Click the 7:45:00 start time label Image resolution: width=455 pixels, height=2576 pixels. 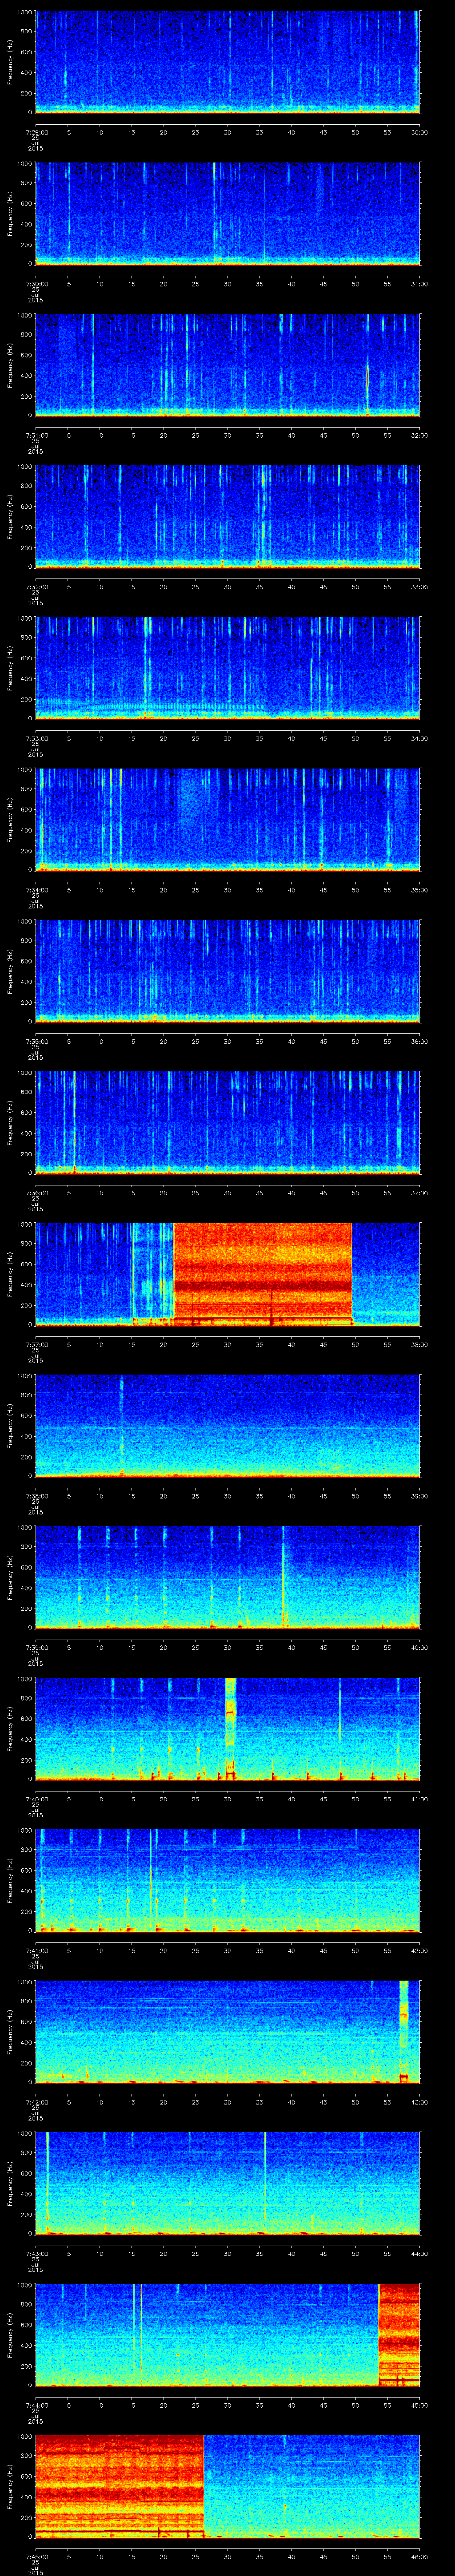(36, 2557)
